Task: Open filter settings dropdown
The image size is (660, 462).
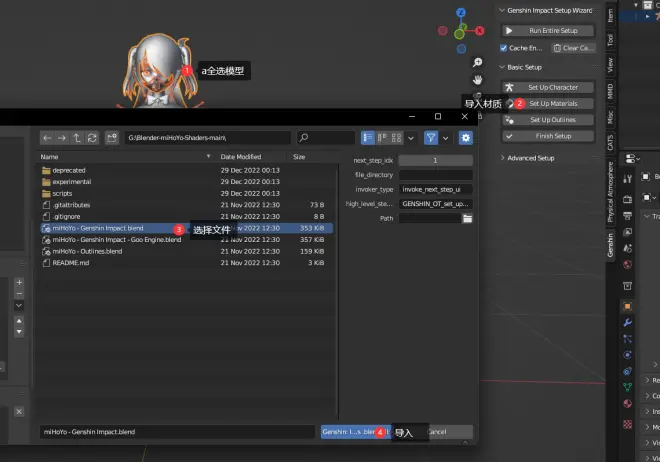Action: [x=445, y=138]
